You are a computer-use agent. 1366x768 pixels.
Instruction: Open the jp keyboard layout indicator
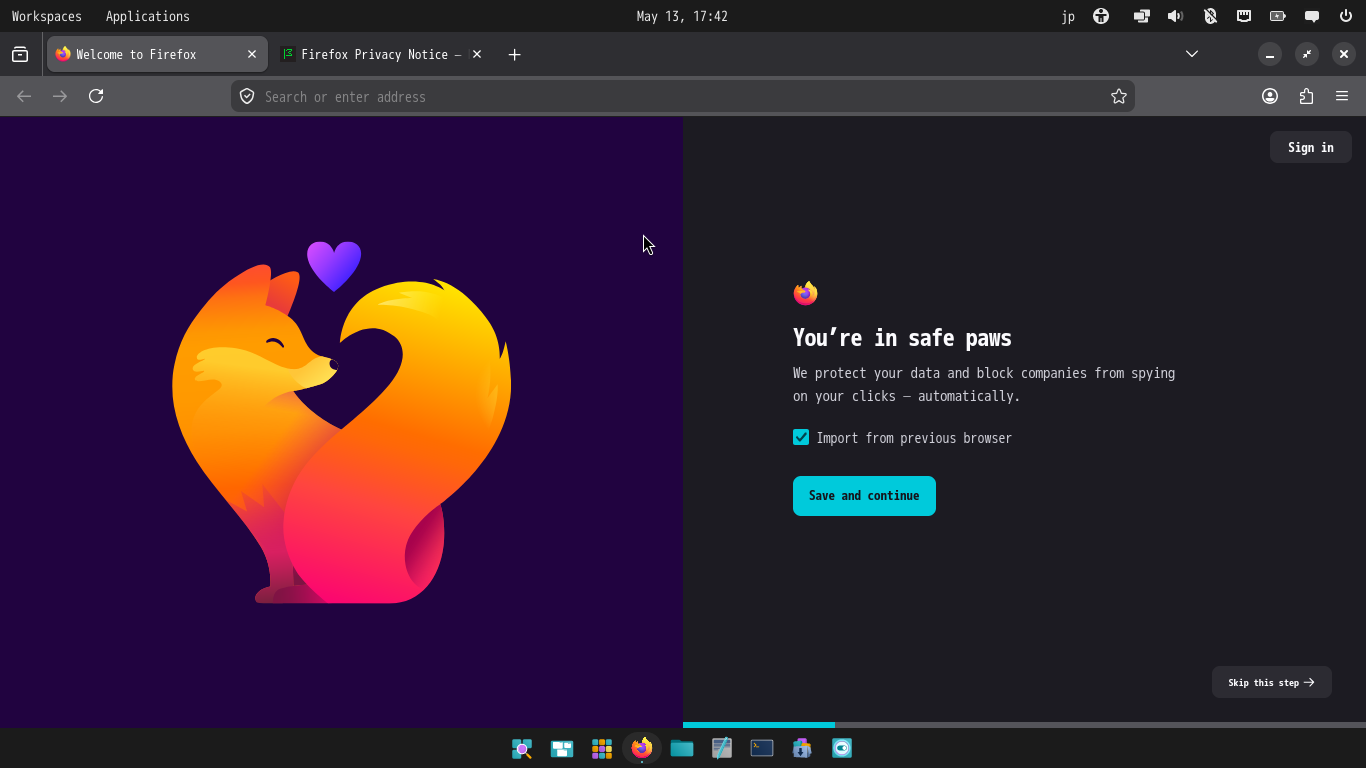point(1068,16)
